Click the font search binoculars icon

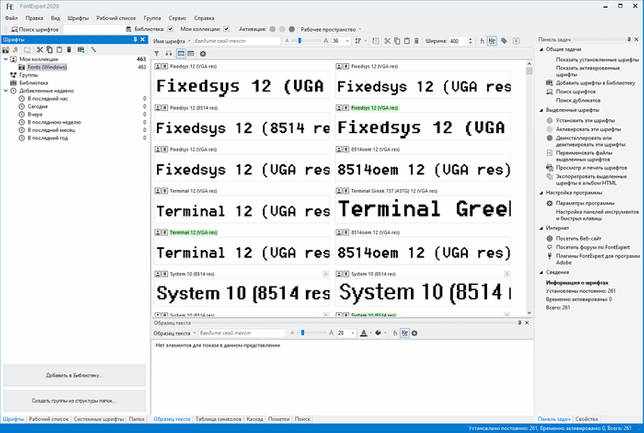[x=15, y=30]
